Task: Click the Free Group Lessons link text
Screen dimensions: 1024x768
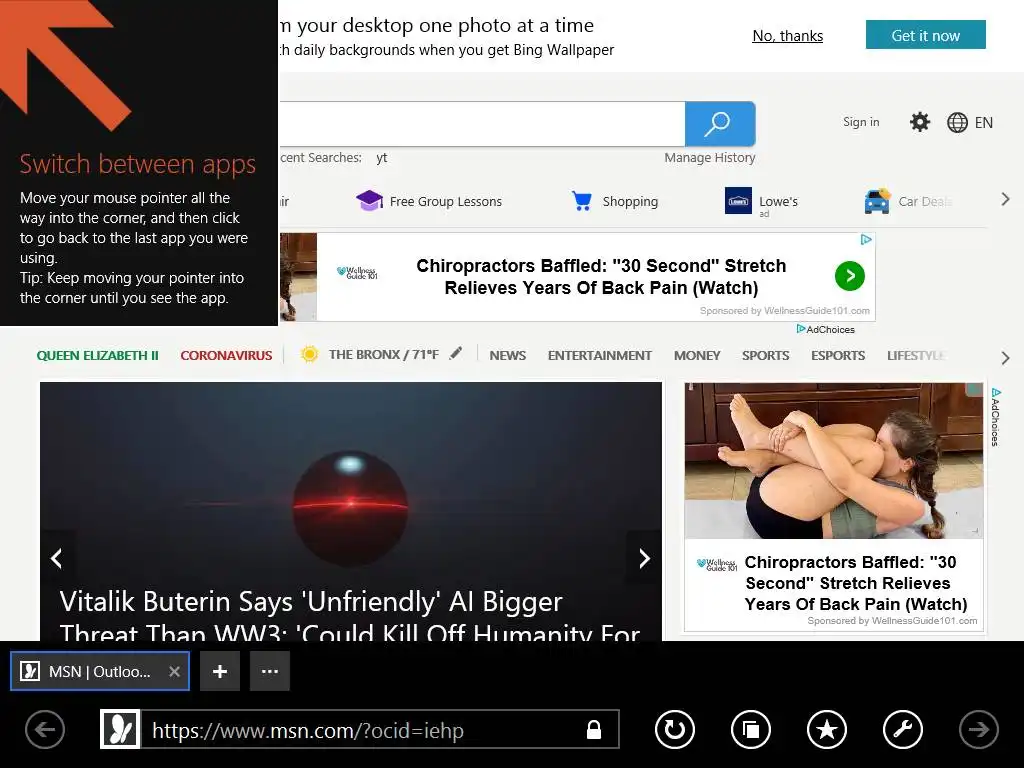Action: click(445, 201)
